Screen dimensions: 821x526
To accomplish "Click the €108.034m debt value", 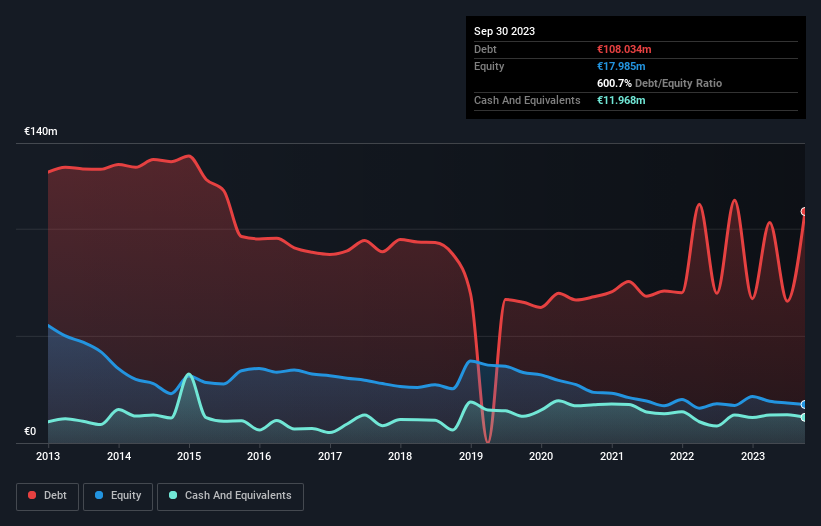I will [624, 49].
